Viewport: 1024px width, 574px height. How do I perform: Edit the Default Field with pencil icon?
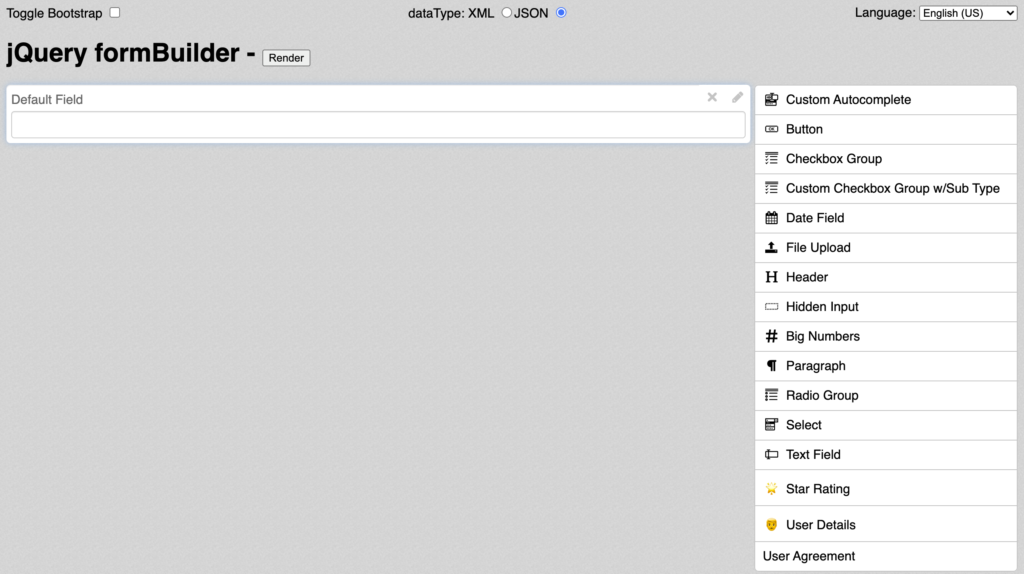(x=737, y=97)
